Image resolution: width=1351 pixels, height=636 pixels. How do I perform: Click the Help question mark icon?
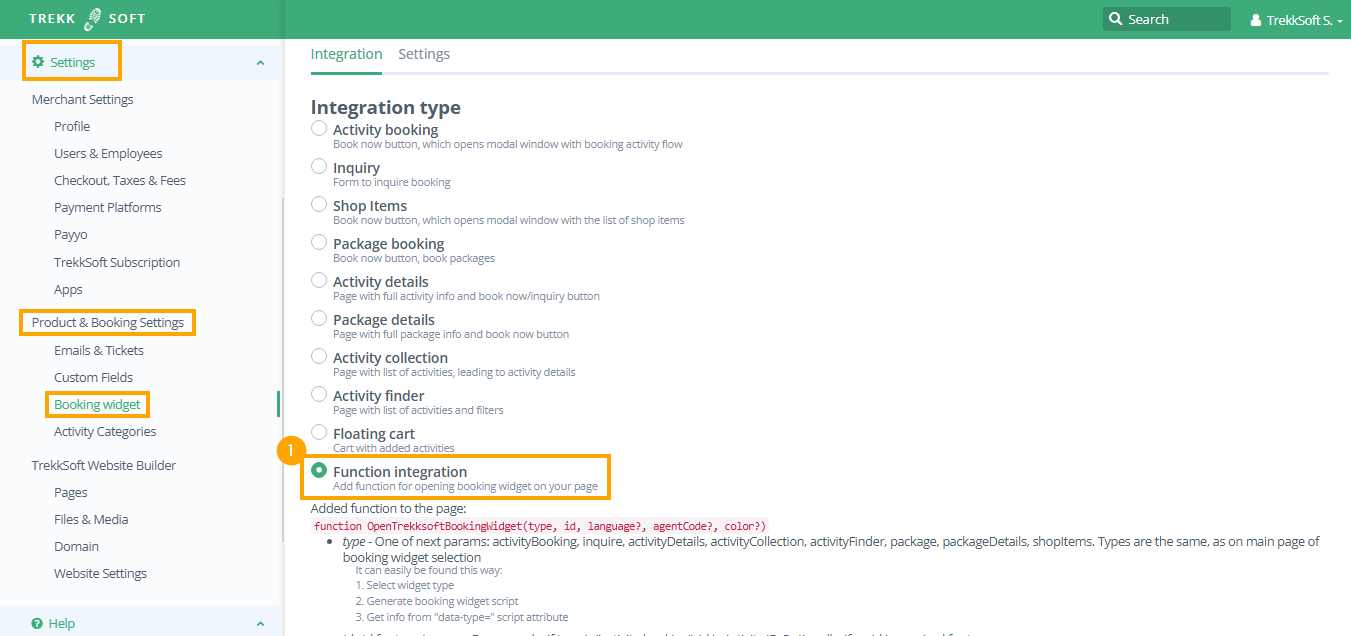point(37,623)
